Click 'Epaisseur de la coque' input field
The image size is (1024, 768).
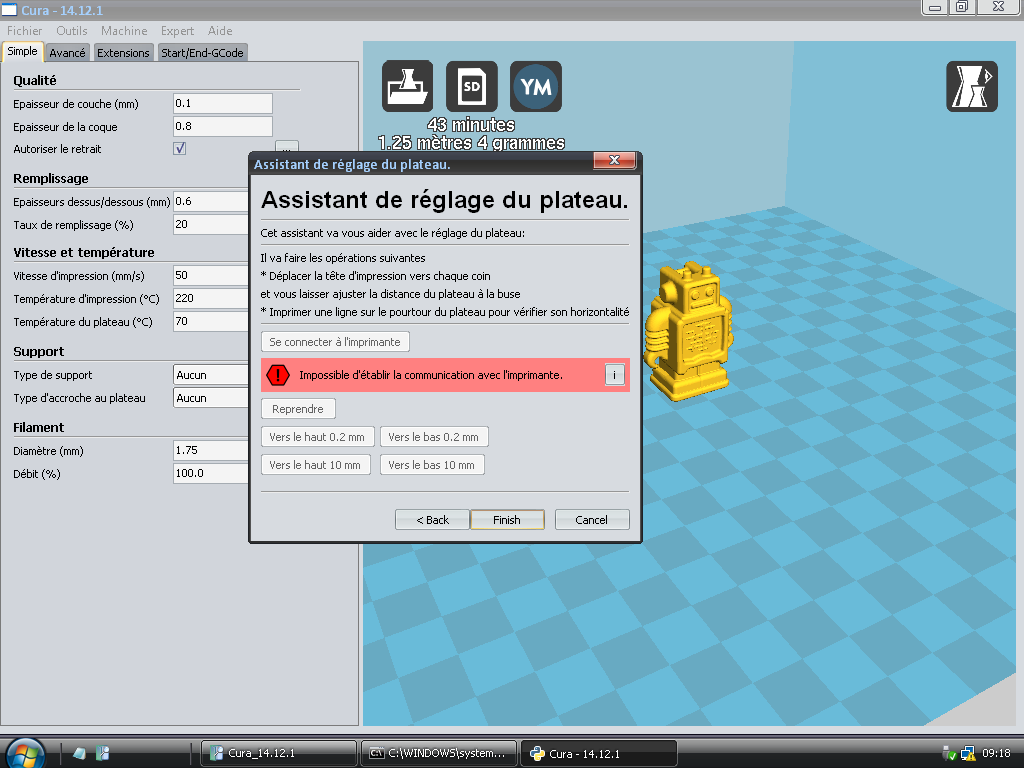point(223,126)
